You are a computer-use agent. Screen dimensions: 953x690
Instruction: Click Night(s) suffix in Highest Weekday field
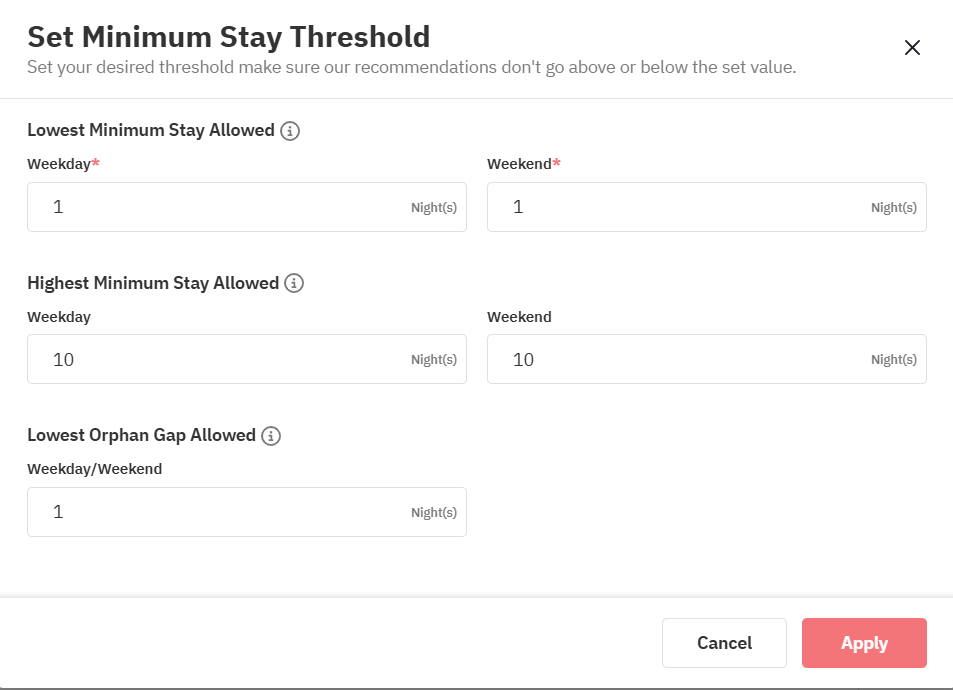click(433, 360)
